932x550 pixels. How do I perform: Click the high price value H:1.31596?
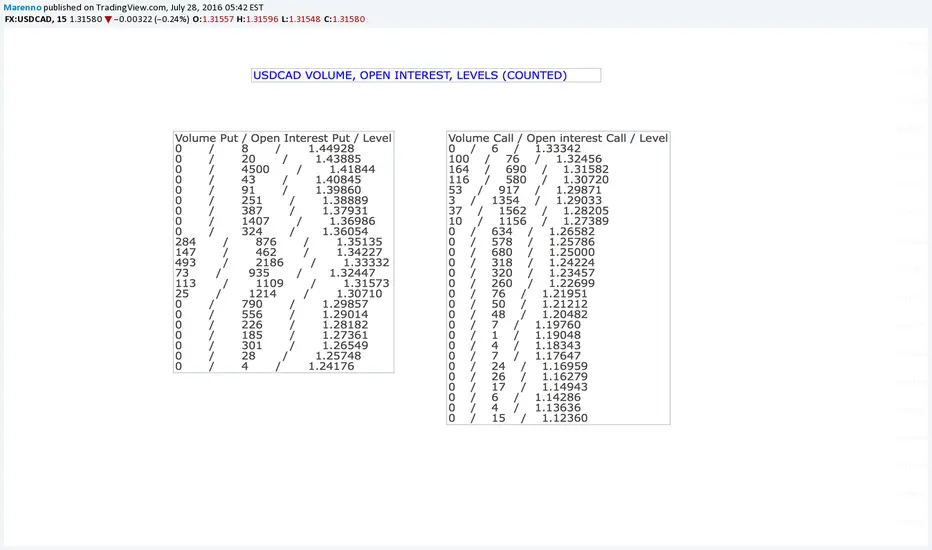[x=257, y=19]
